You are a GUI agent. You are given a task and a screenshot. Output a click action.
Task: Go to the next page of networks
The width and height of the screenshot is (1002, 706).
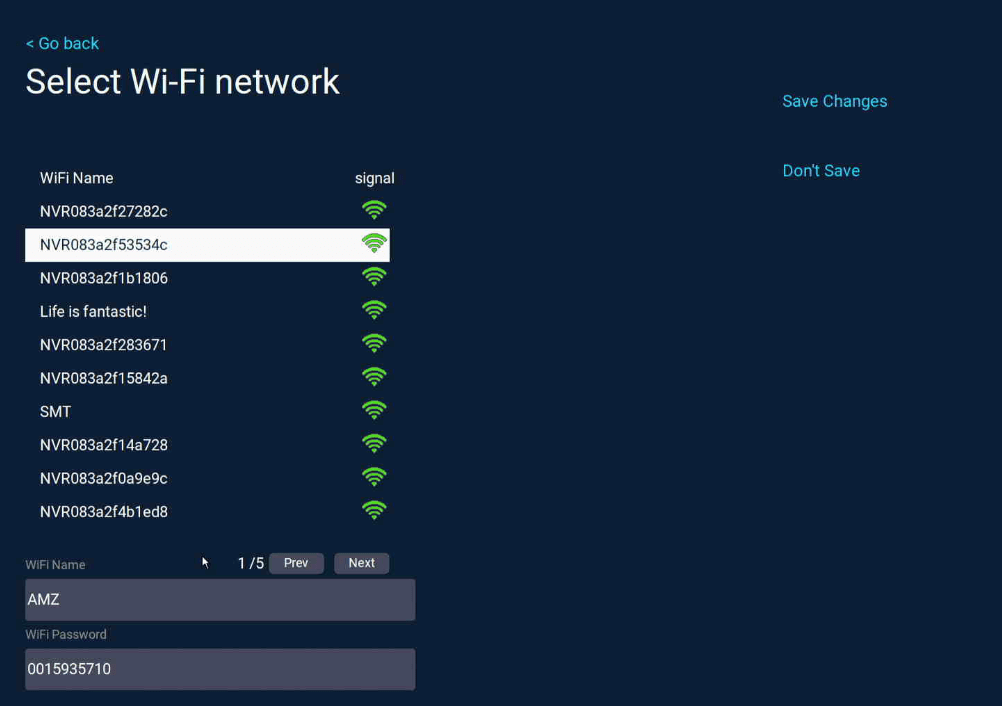coord(361,564)
